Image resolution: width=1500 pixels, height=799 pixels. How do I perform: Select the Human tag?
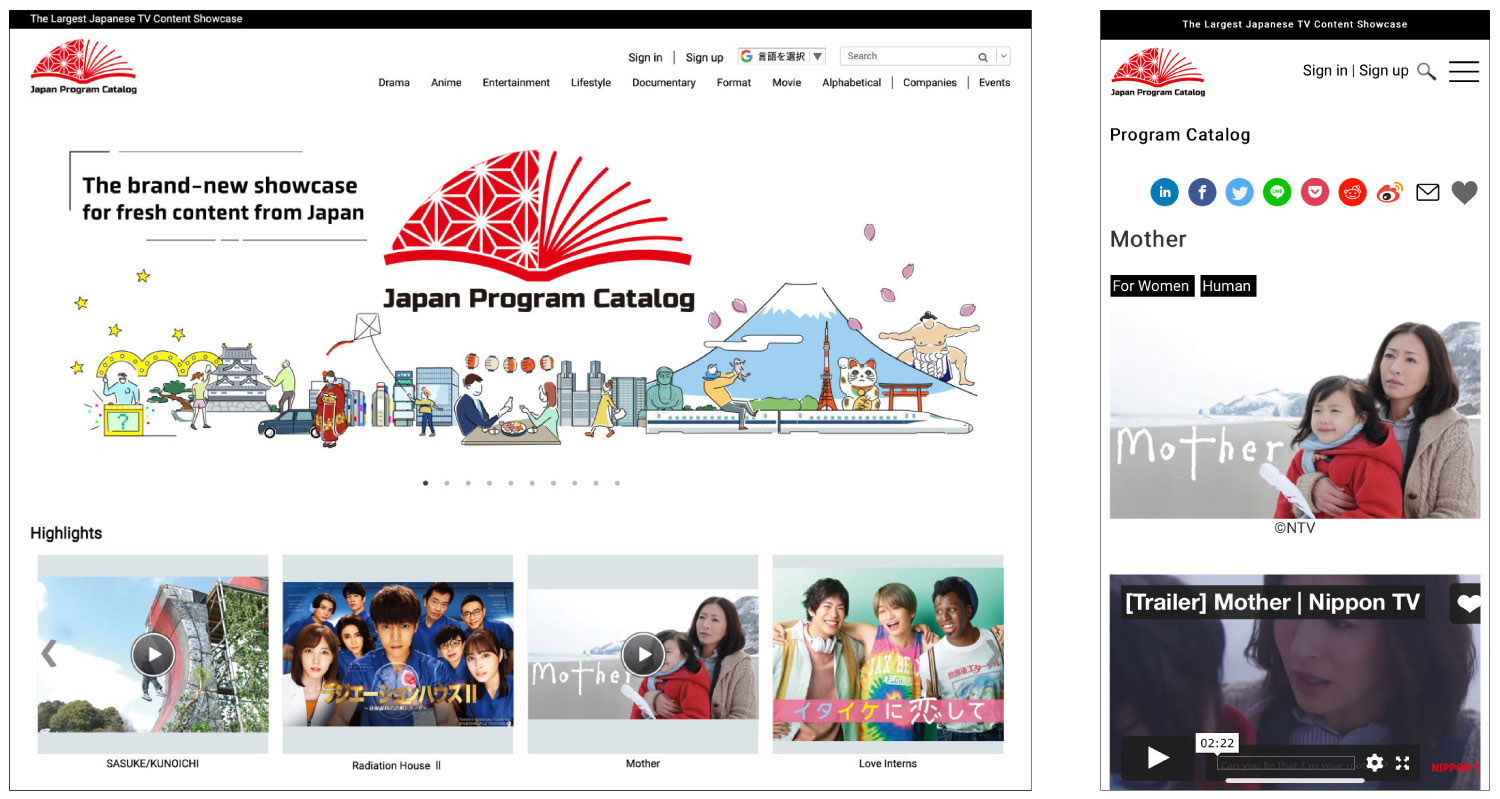click(x=1227, y=286)
